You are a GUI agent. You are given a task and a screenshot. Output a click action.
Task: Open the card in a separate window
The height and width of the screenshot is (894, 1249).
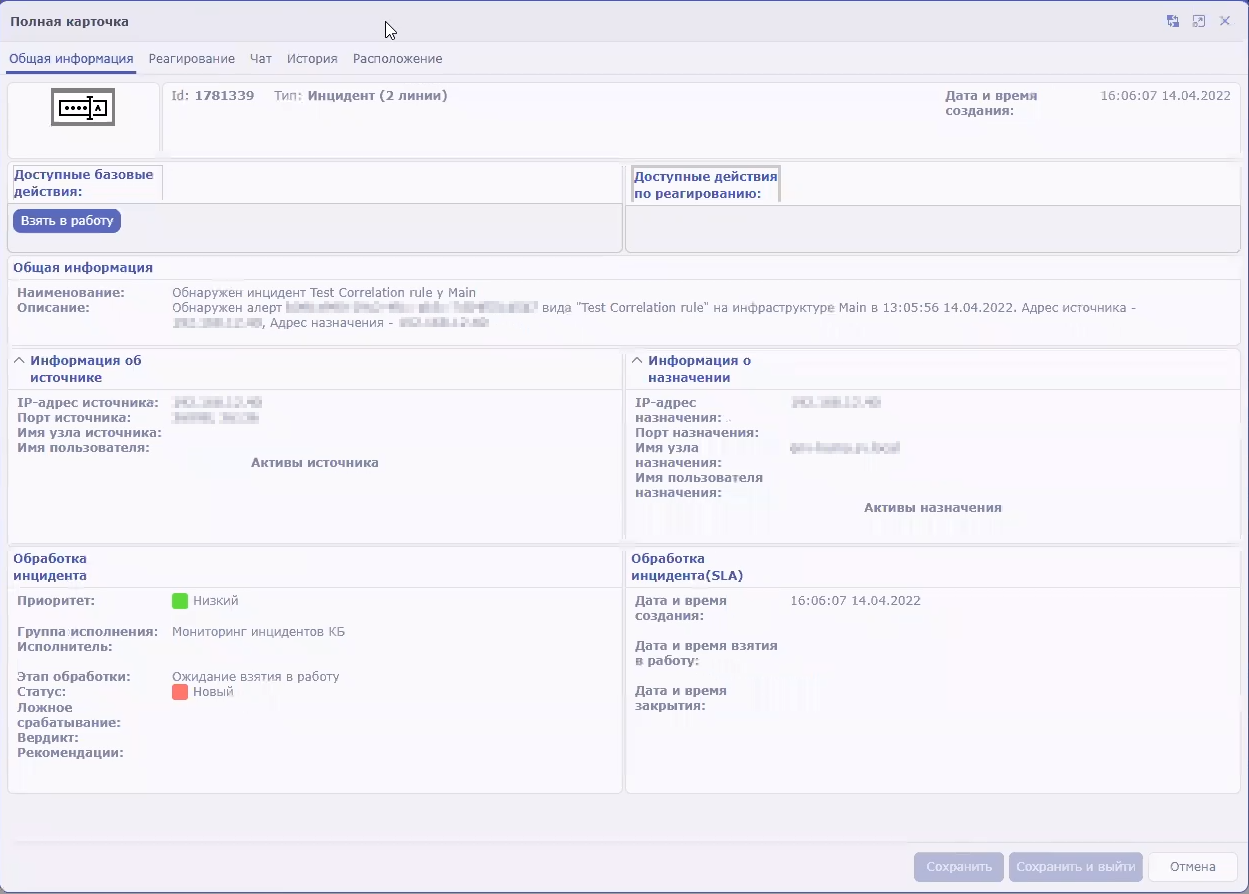pos(1198,20)
